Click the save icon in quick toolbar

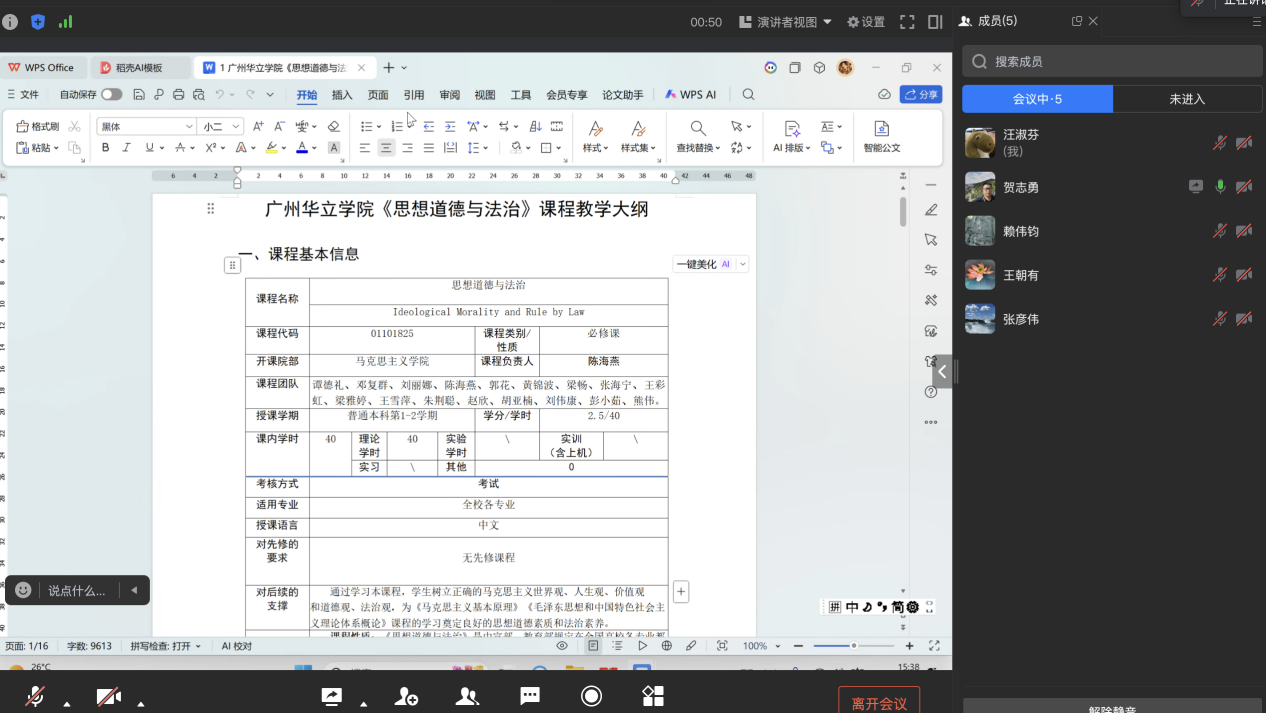[139, 95]
